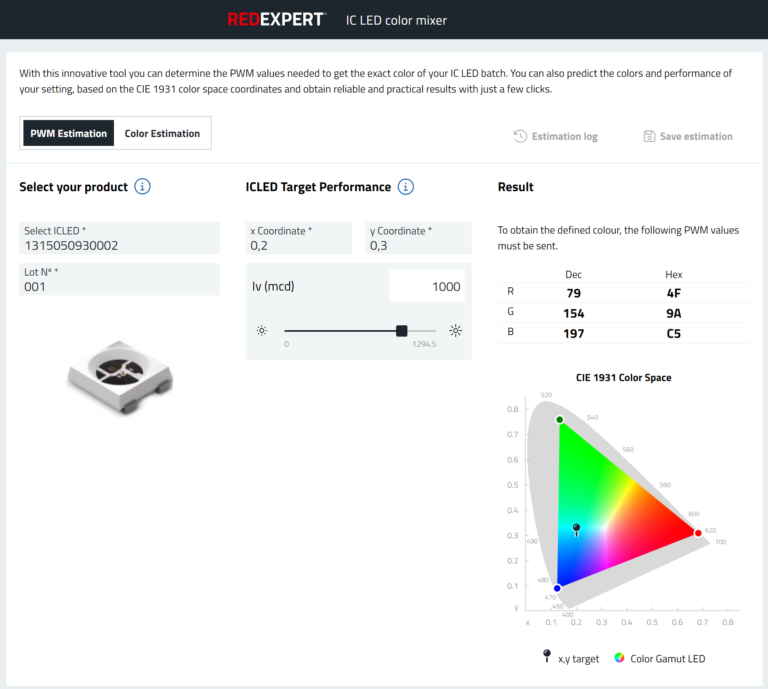Image resolution: width=768 pixels, height=689 pixels.
Task: Click the Iv brightness slider handle
Action: click(x=402, y=331)
